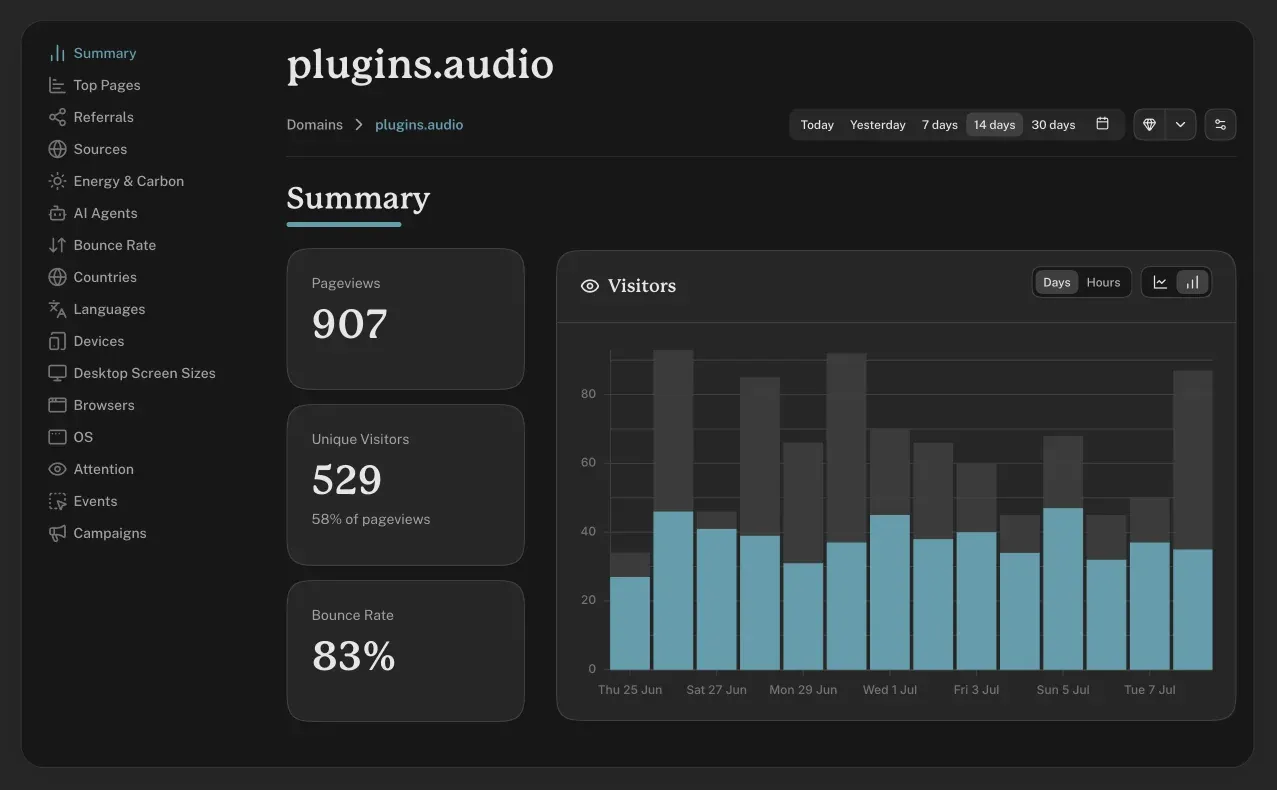Image resolution: width=1277 pixels, height=790 pixels.
Task: Open the Browsers report
Action: click(104, 405)
